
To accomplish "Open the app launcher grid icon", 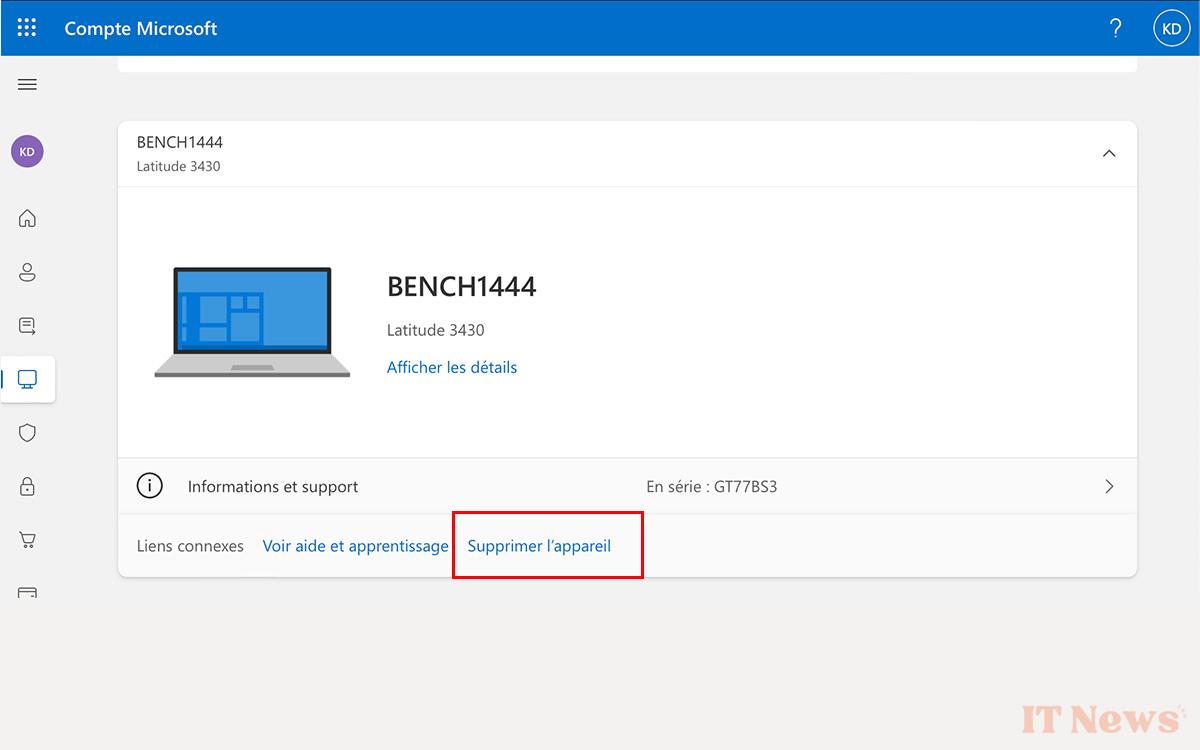I will coord(27,28).
